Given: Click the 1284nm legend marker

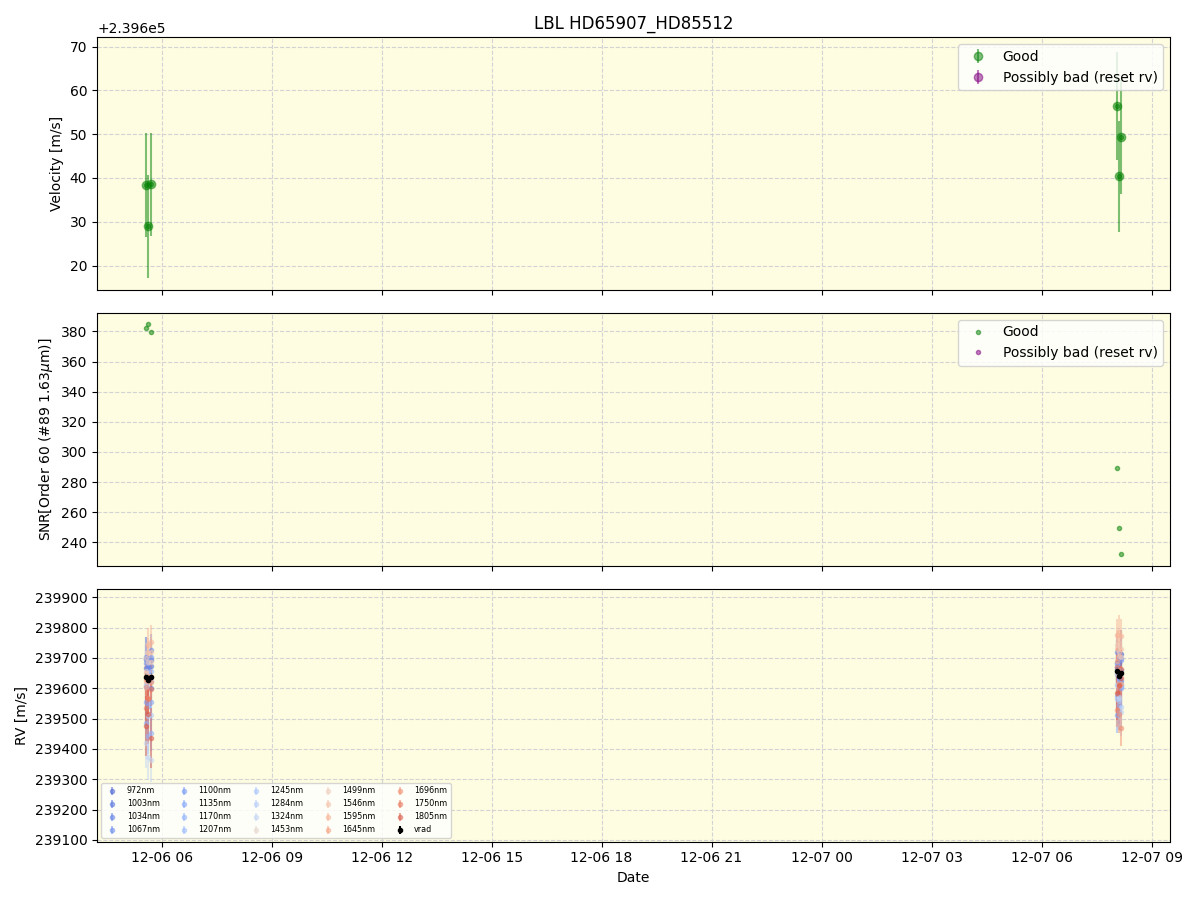Looking at the screenshot, I should pyautogui.click(x=256, y=804).
